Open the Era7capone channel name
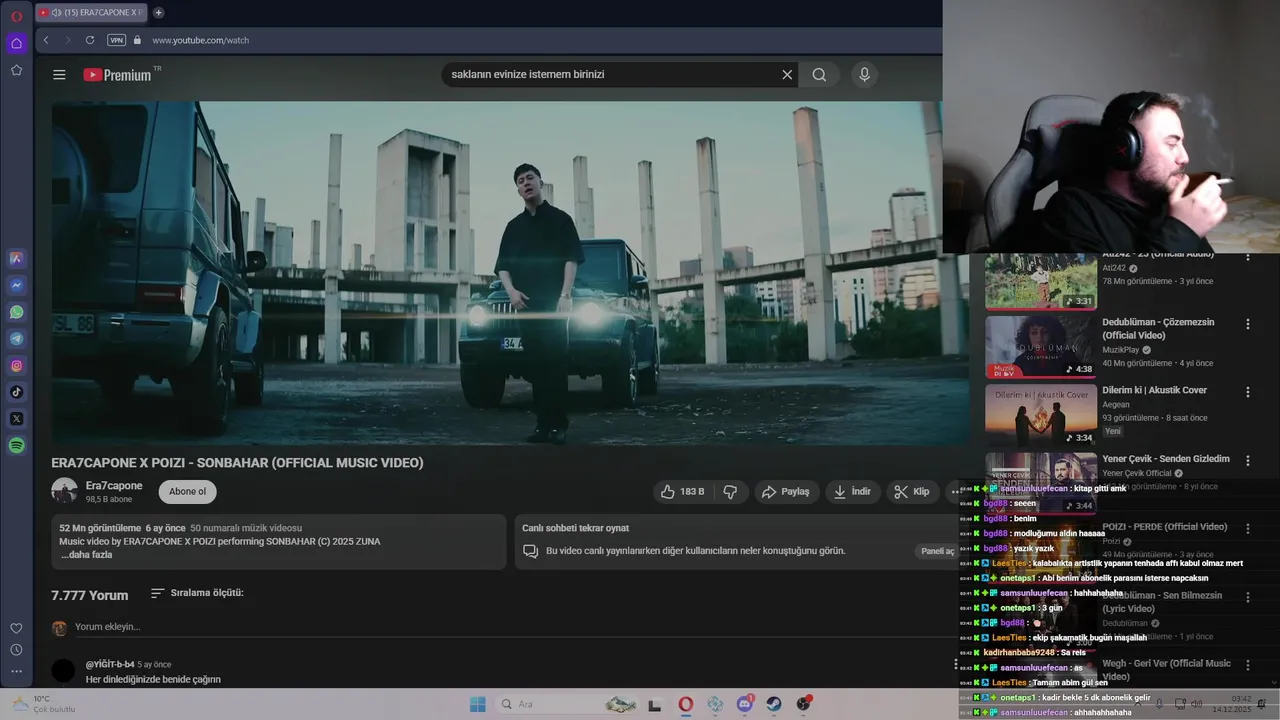Viewport: 1280px width, 720px height. [x=114, y=486]
